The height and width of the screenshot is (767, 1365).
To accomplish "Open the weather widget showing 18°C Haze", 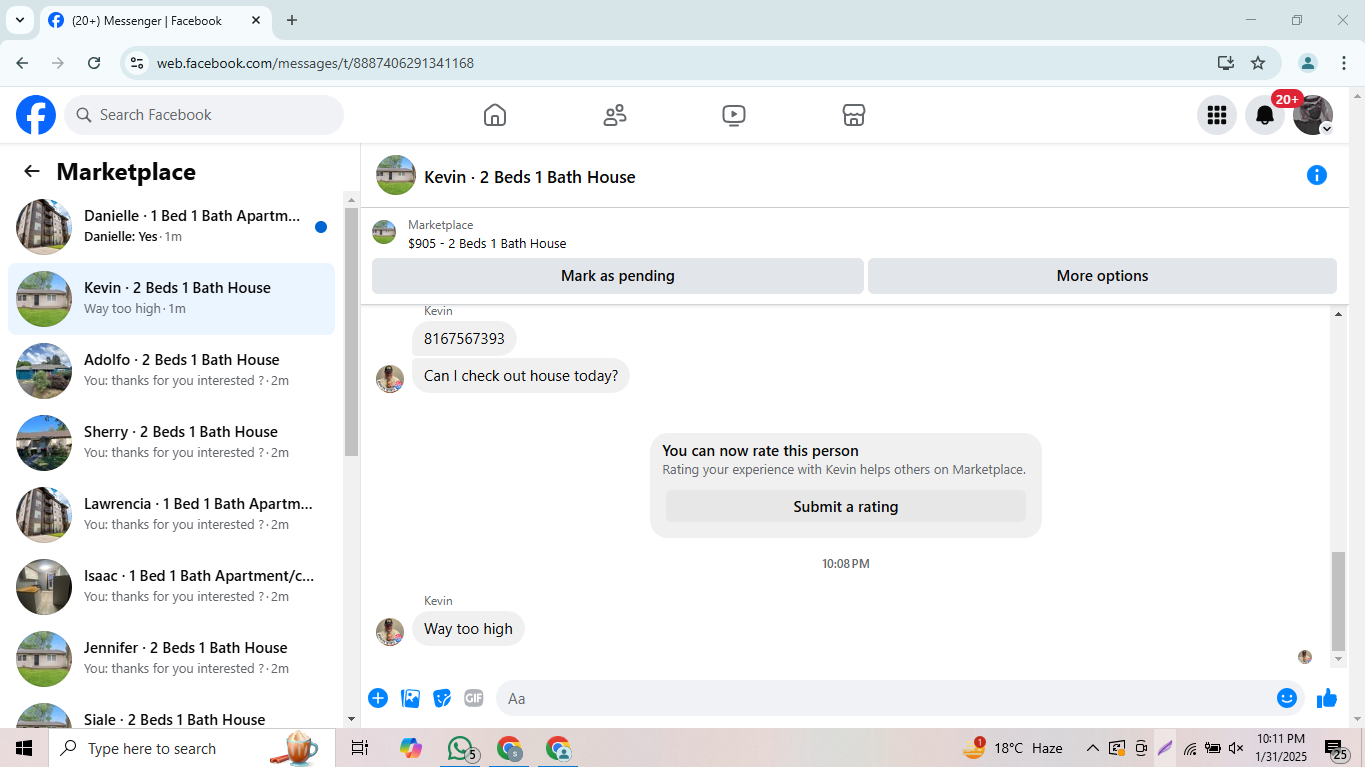I will click(1012, 748).
